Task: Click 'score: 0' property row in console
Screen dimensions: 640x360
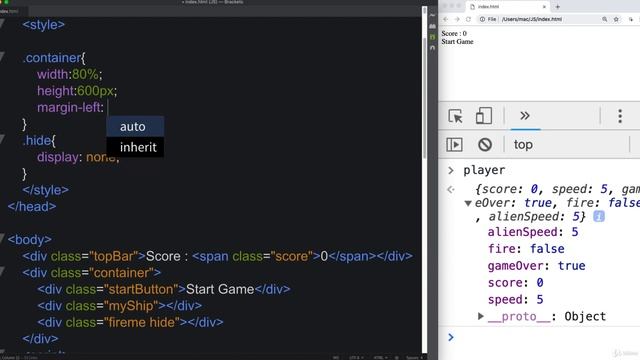Action: coord(516,282)
